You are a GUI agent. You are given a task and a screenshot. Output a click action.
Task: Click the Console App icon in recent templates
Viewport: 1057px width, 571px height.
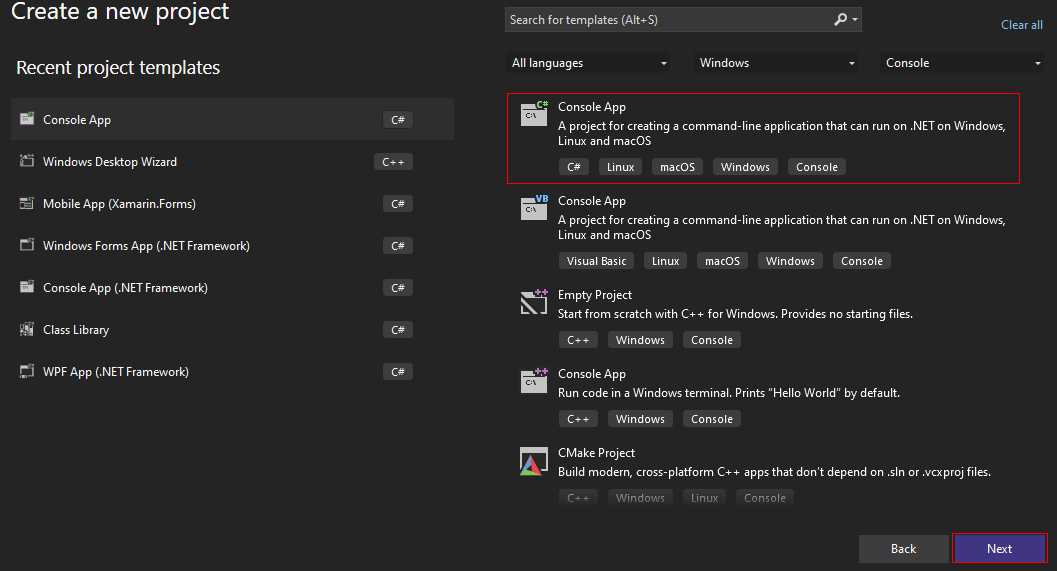(x=27, y=119)
